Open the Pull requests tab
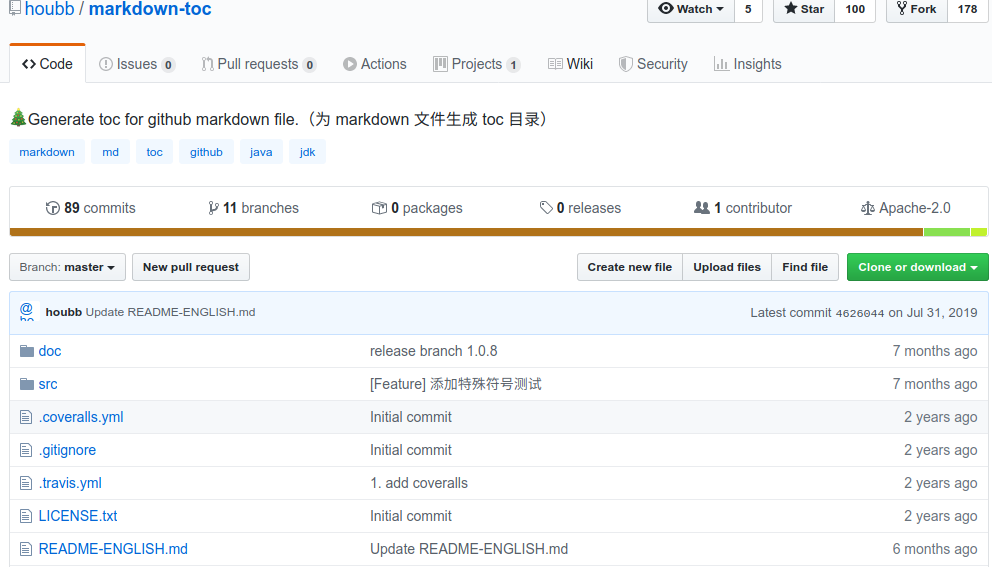 tap(259, 64)
